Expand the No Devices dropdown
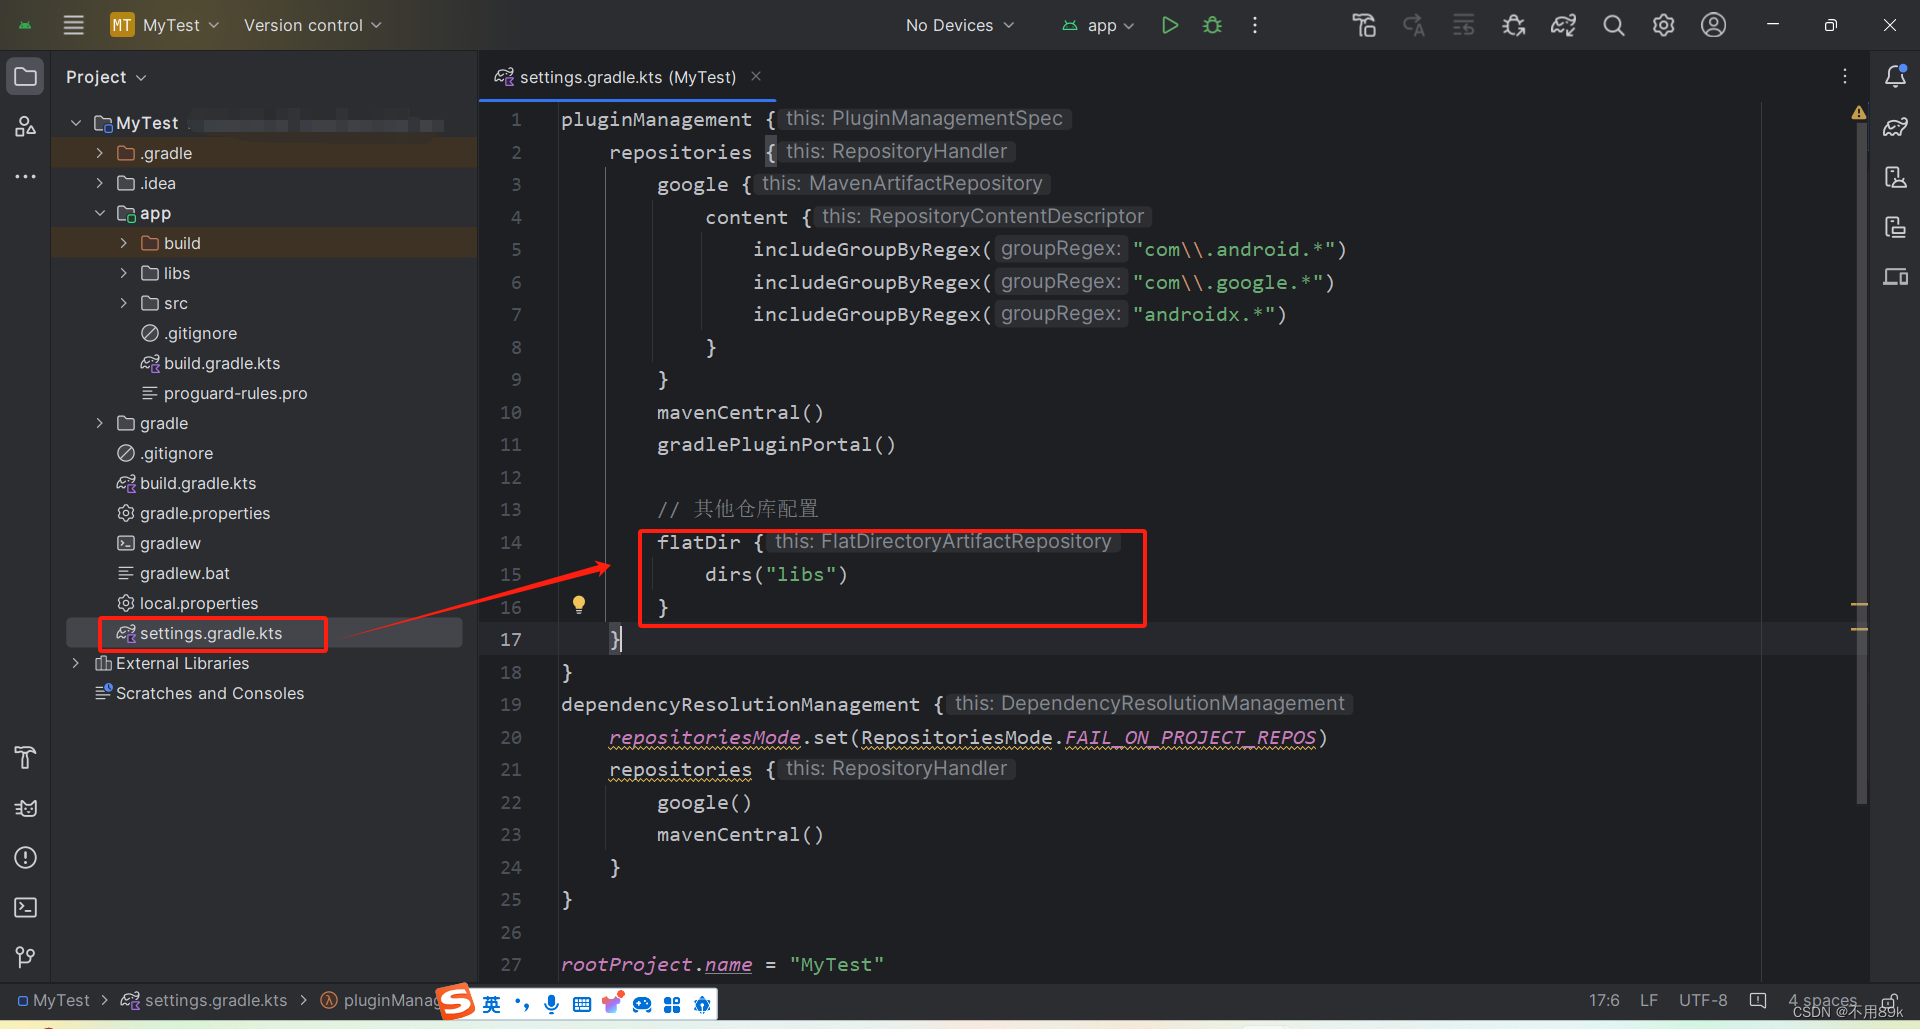Viewport: 1920px width, 1029px height. (x=957, y=25)
